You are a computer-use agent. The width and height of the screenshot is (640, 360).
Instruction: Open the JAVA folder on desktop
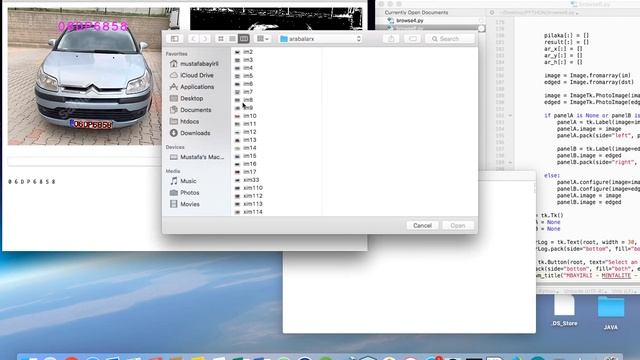[x=611, y=313]
